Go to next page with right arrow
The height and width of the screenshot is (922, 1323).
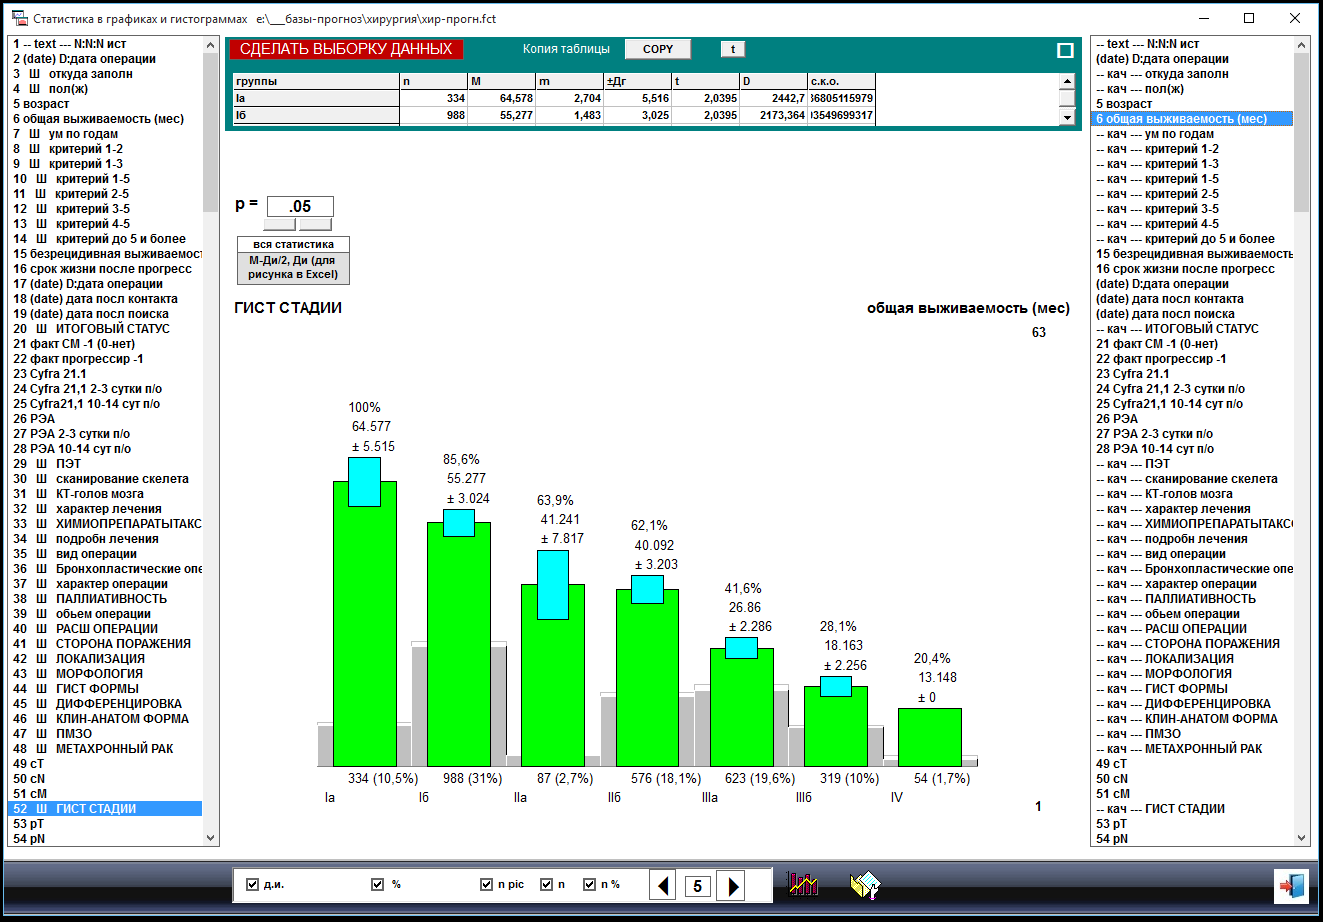732,885
